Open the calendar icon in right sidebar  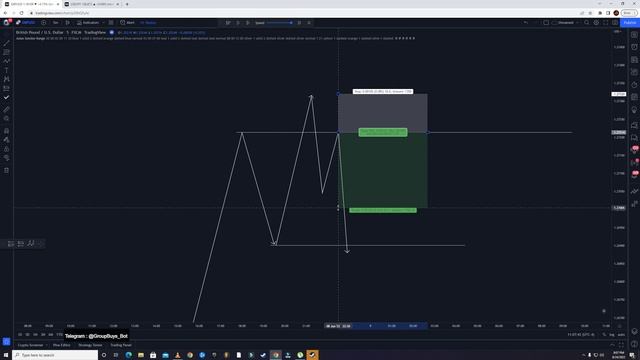point(634,97)
